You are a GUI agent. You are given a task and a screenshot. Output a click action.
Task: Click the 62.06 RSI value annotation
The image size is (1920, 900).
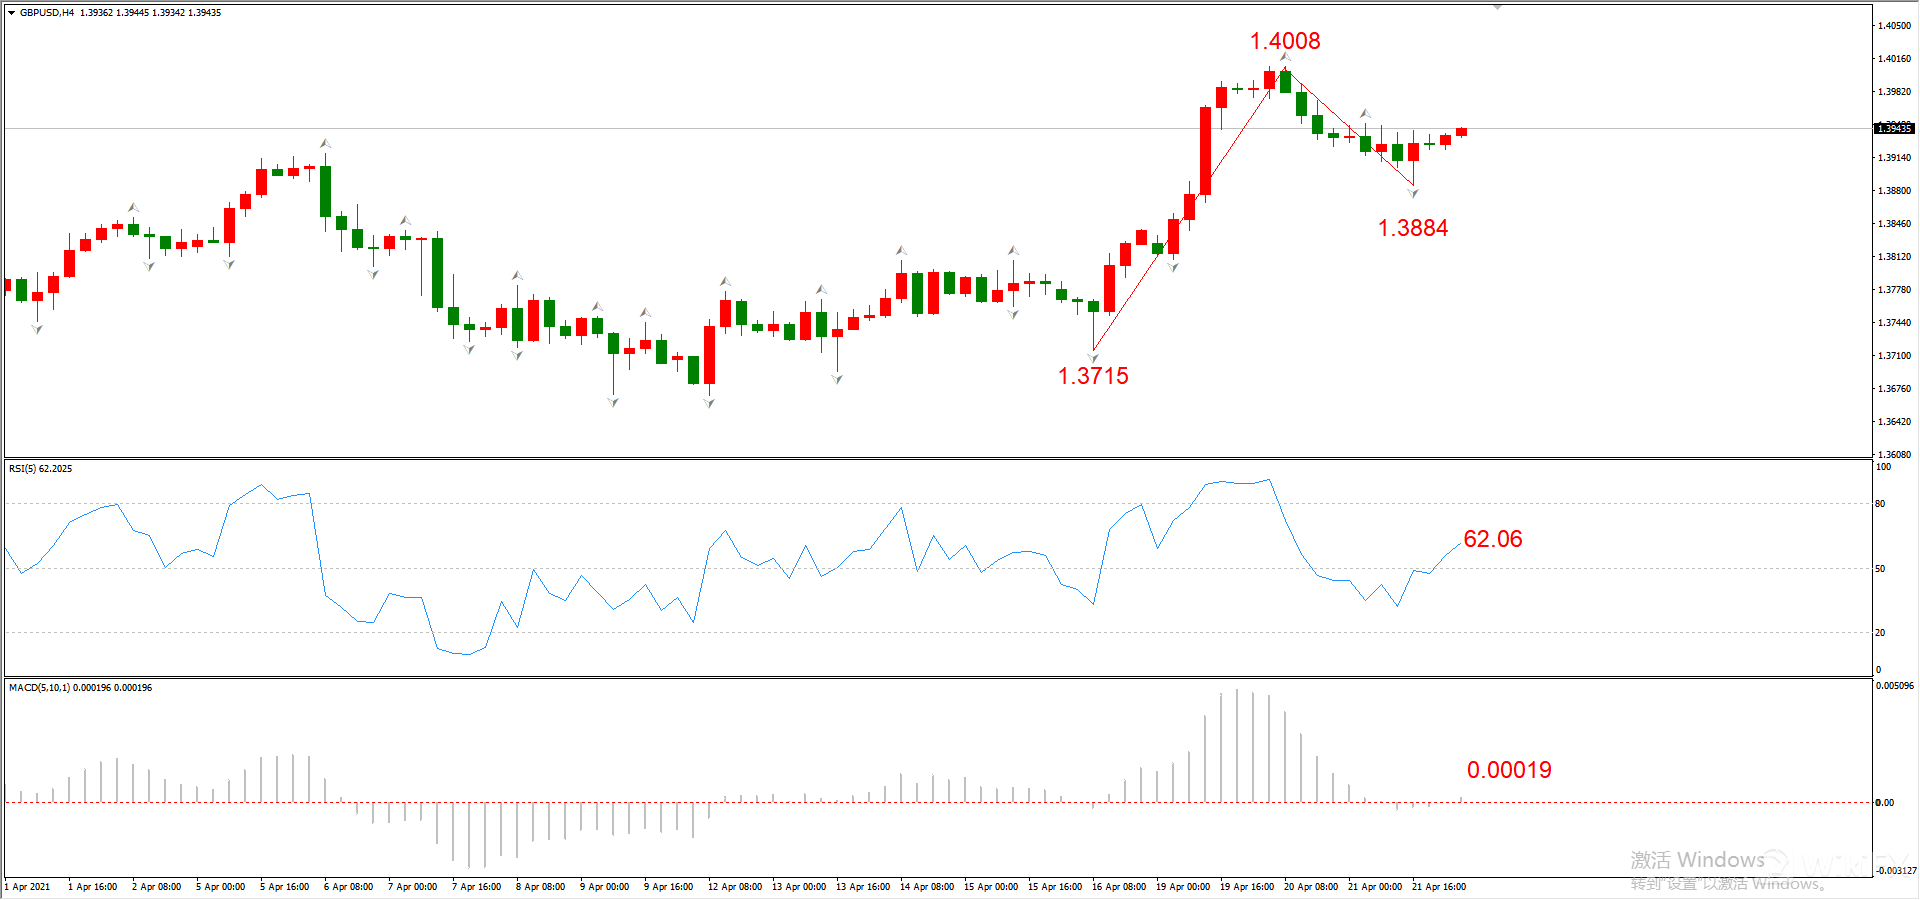[1492, 539]
